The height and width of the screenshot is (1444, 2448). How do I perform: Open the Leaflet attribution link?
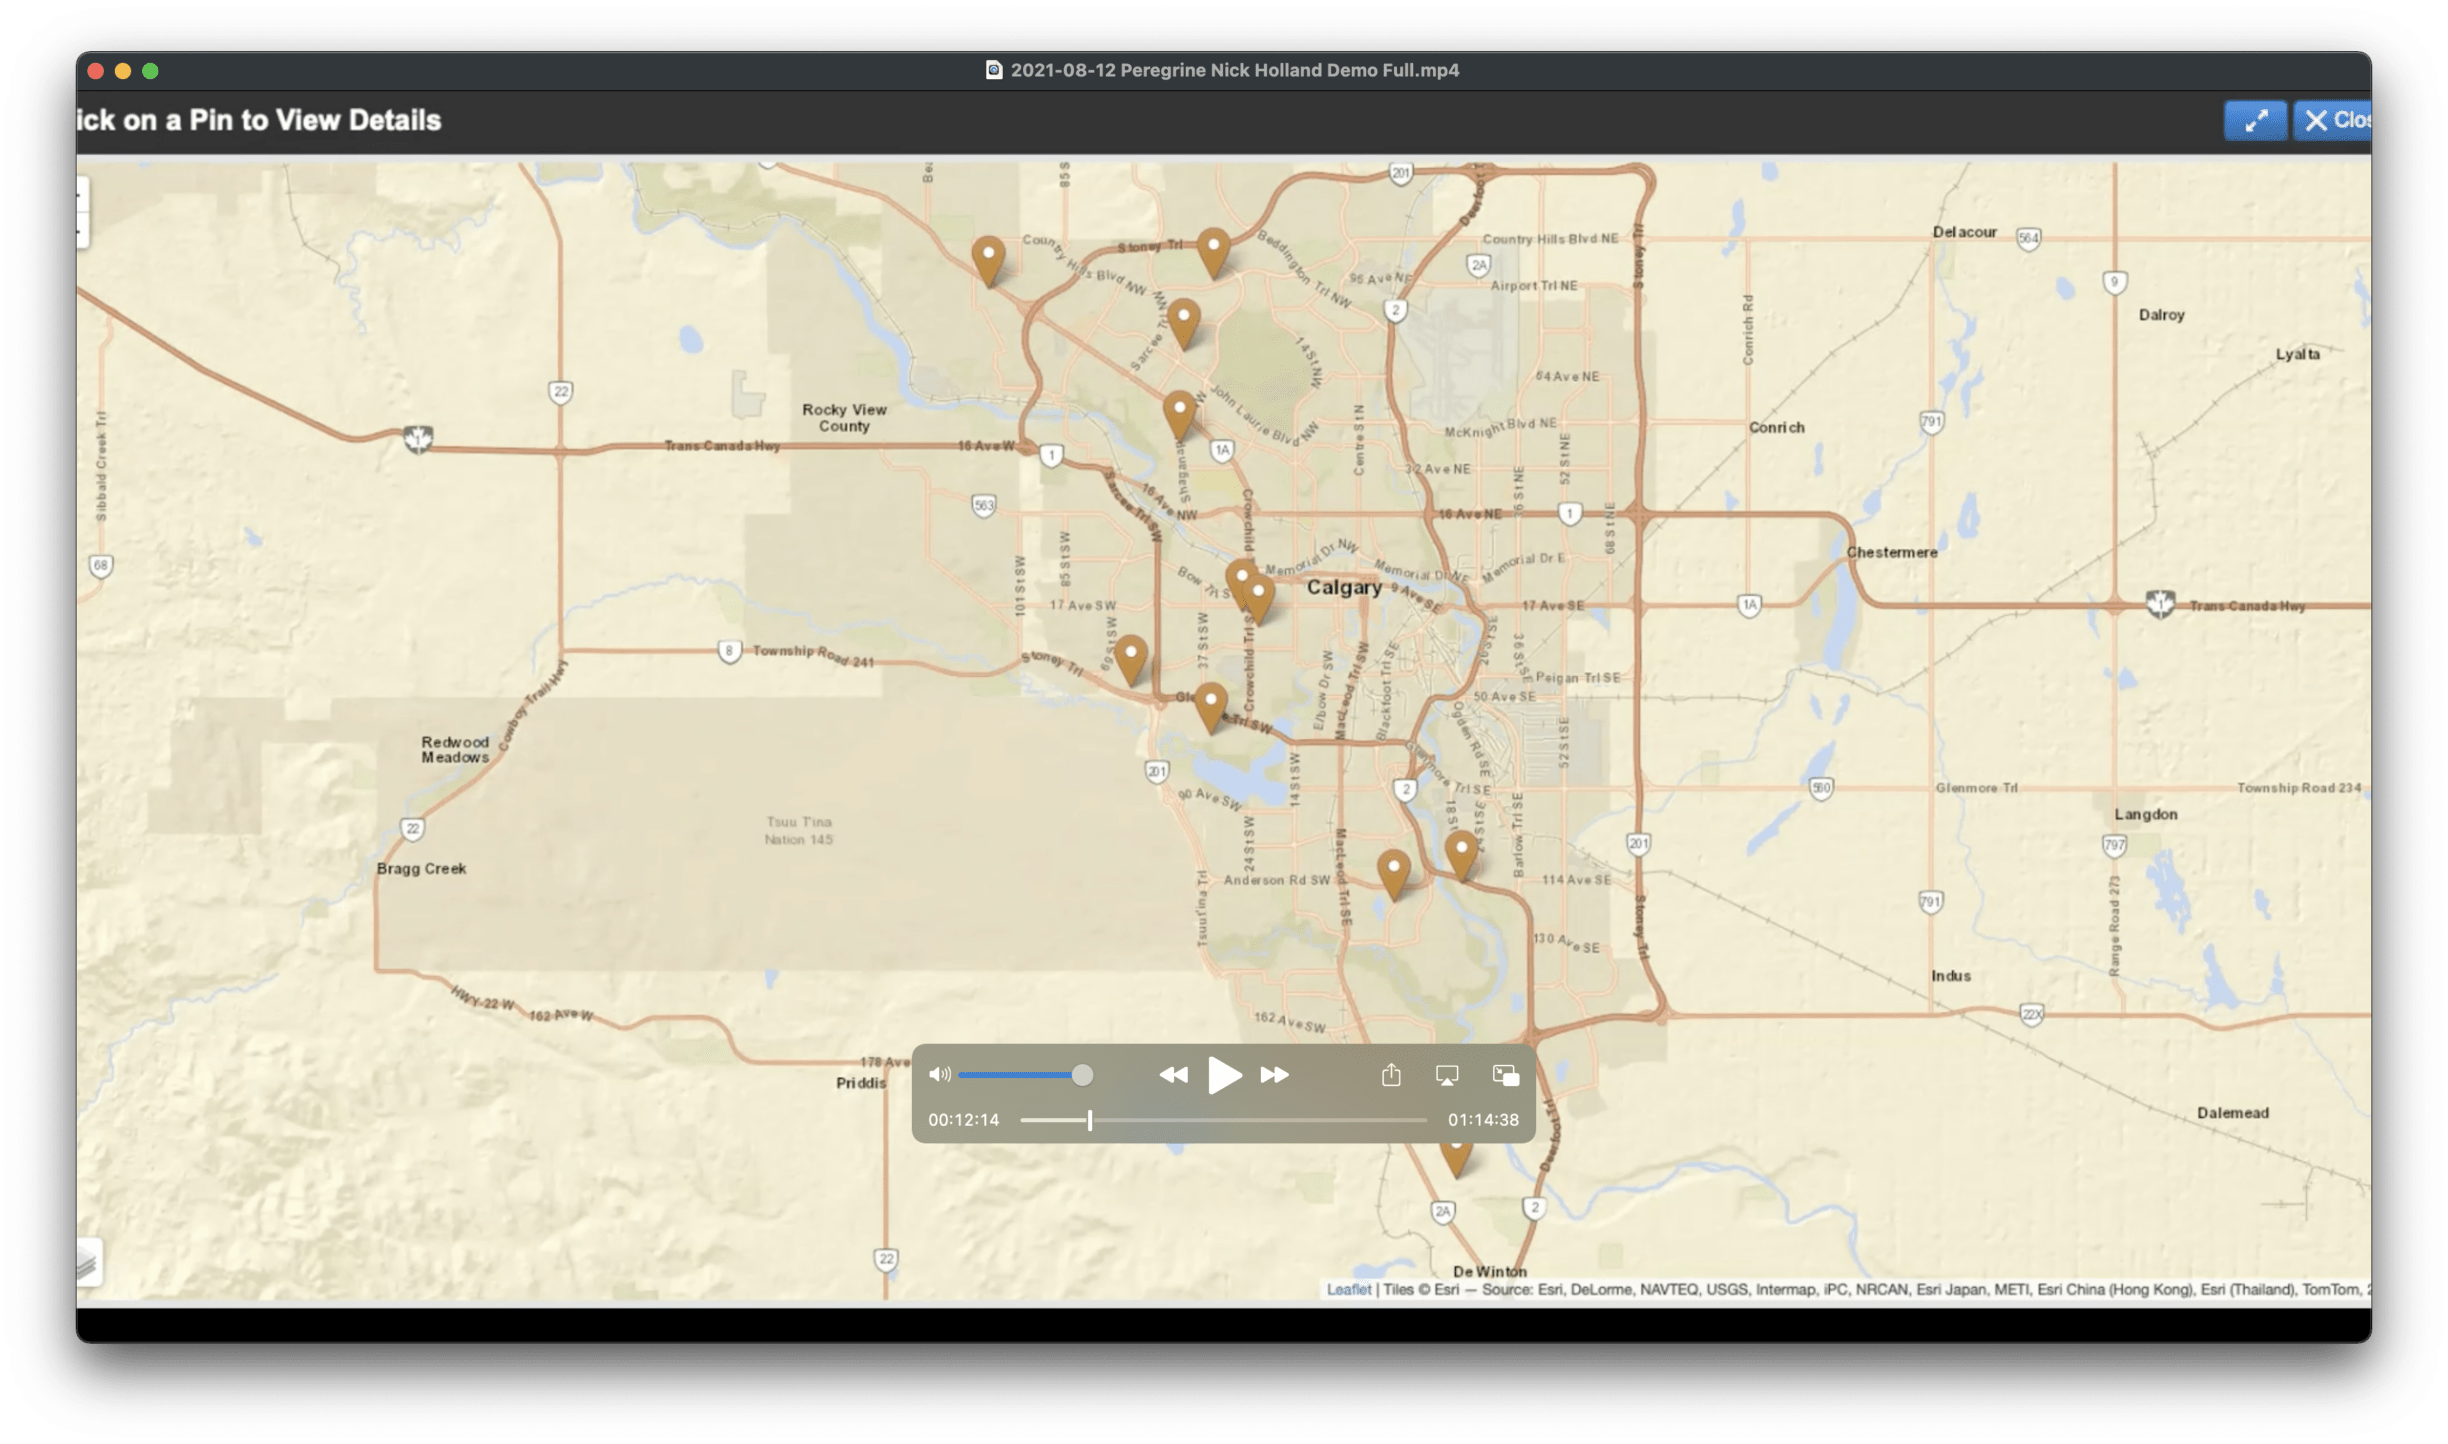pos(1348,1289)
